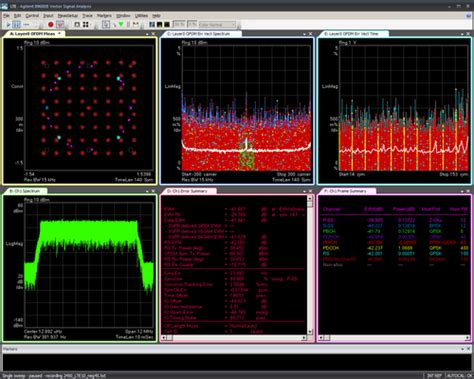Click the middle dark display appearance icon
The image size is (474, 379).
point(159,25)
